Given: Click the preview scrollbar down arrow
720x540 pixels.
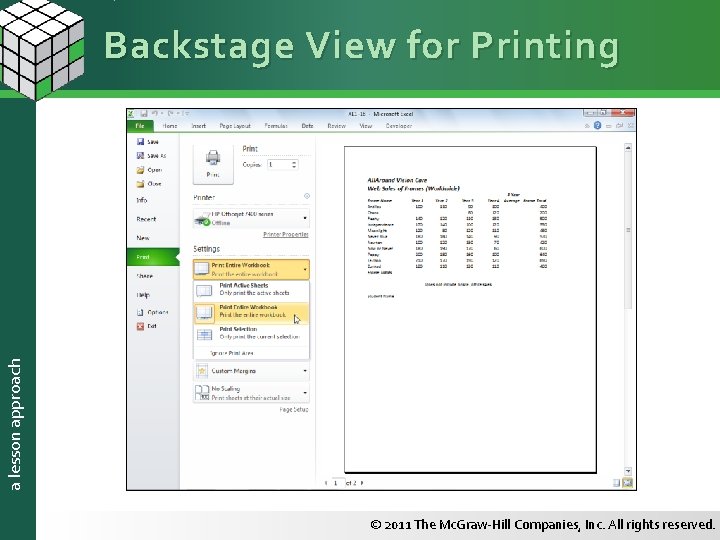Looking at the screenshot, I should (628, 471).
